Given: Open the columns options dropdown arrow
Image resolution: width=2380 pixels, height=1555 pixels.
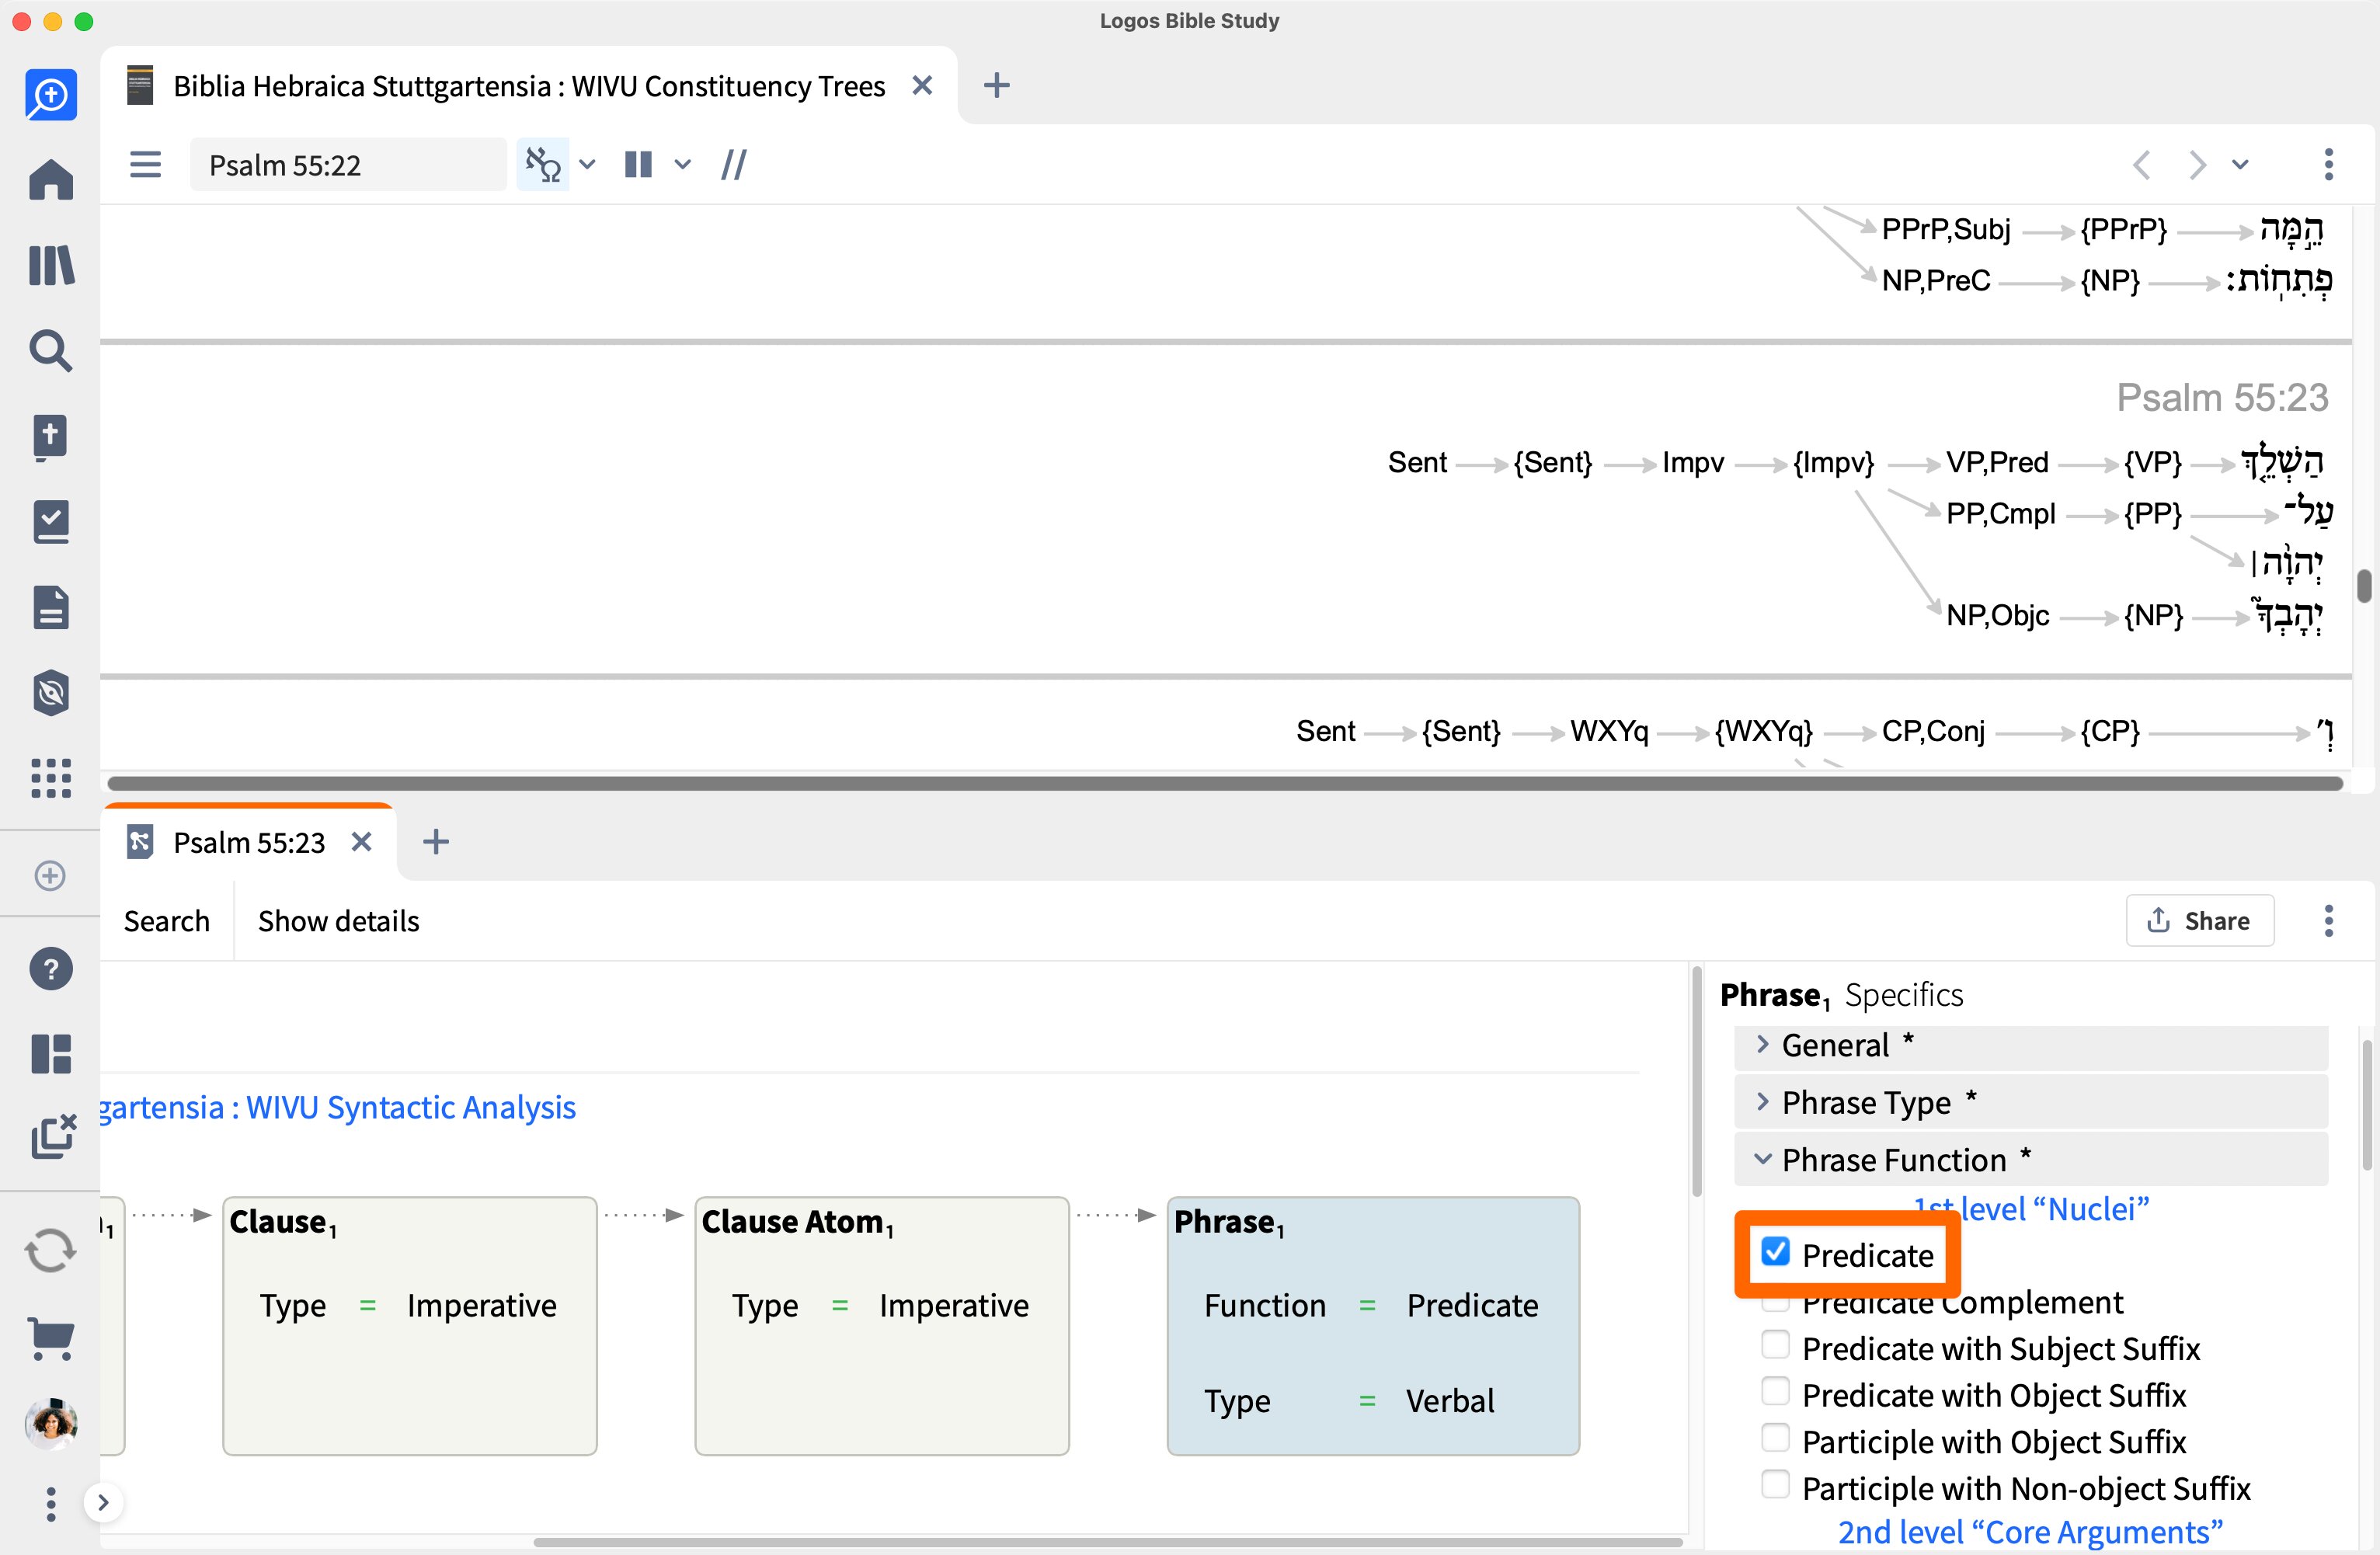Looking at the screenshot, I should 683,164.
